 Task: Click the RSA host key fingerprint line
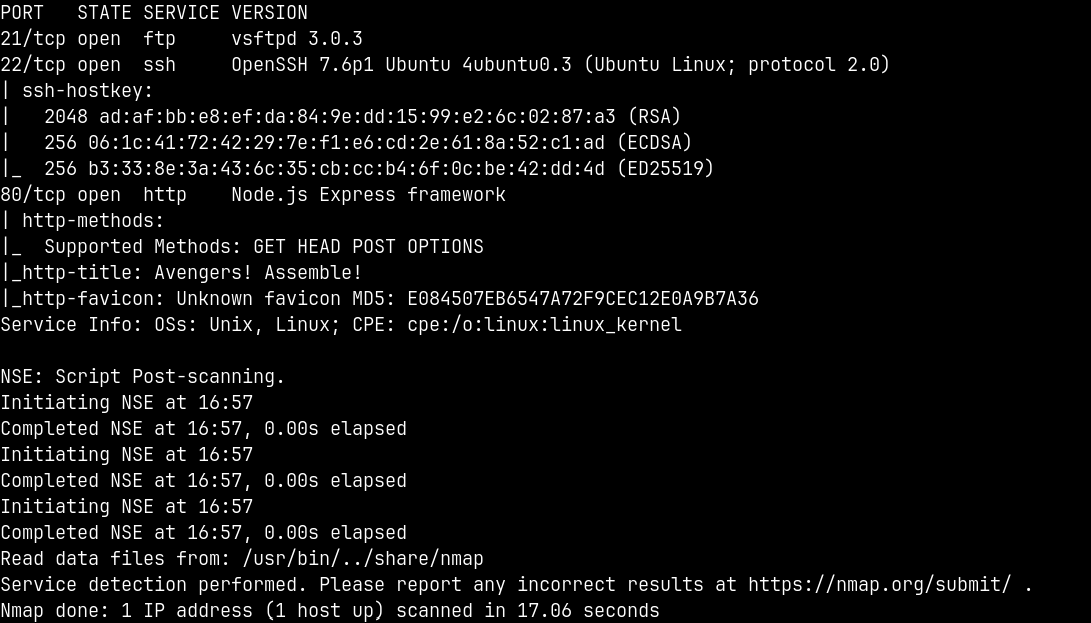tap(358, 117)
